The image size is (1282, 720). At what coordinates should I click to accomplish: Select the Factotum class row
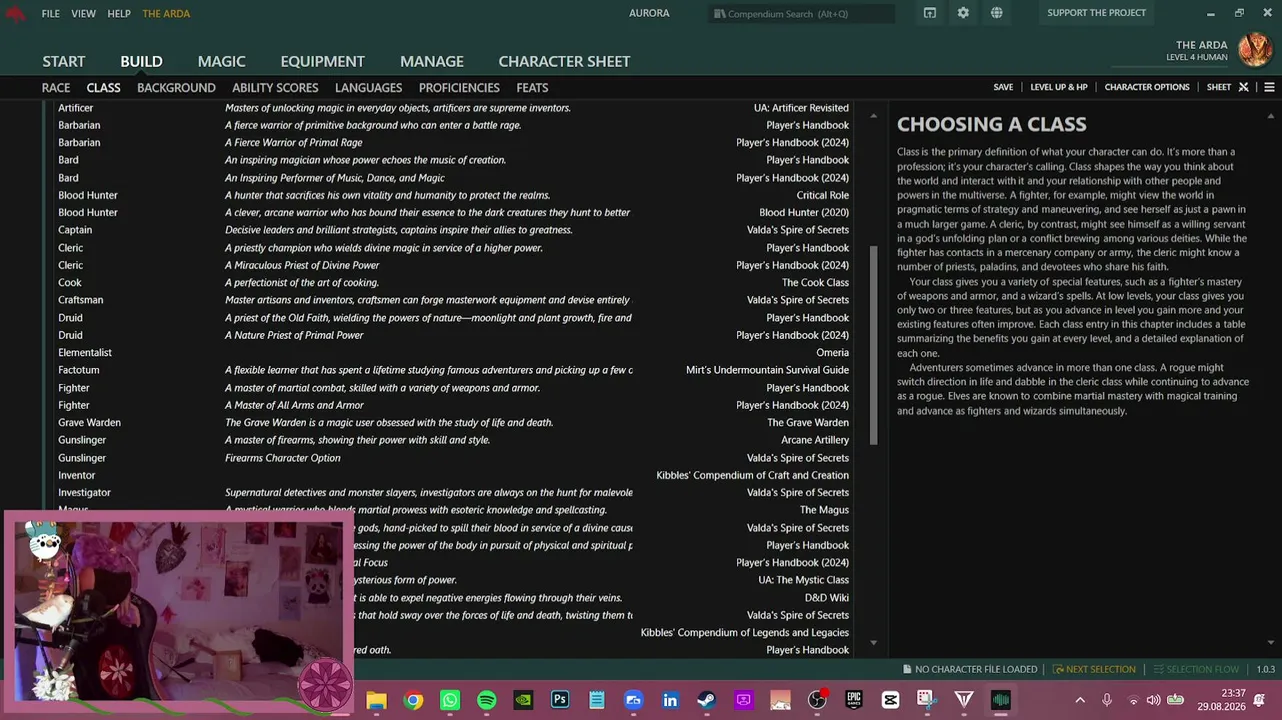454,370
